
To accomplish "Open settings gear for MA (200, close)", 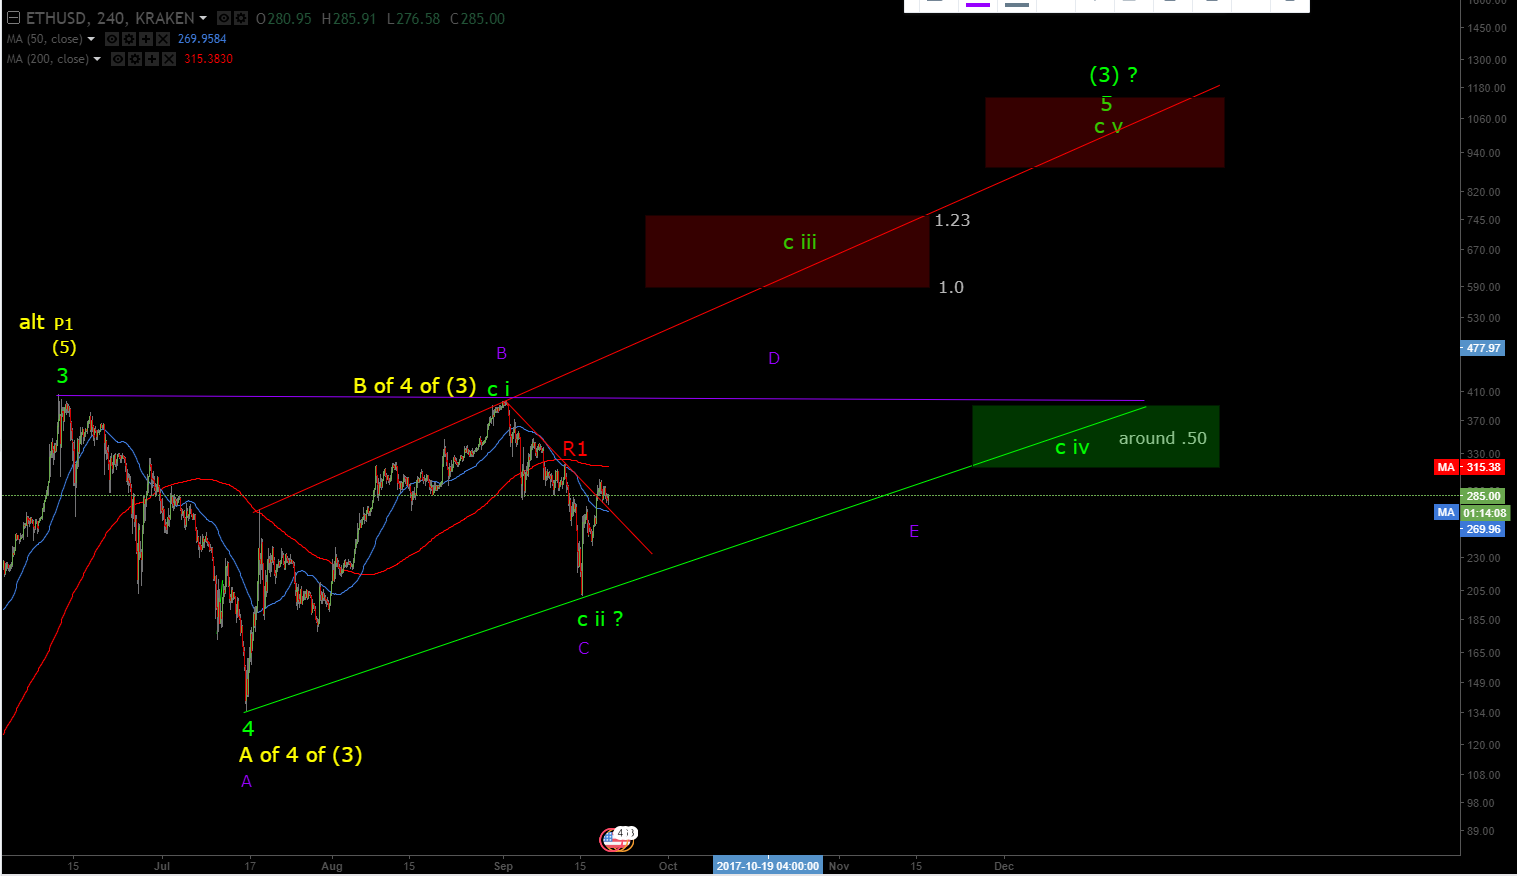I will pyautogui.click(x=134, y=59).
